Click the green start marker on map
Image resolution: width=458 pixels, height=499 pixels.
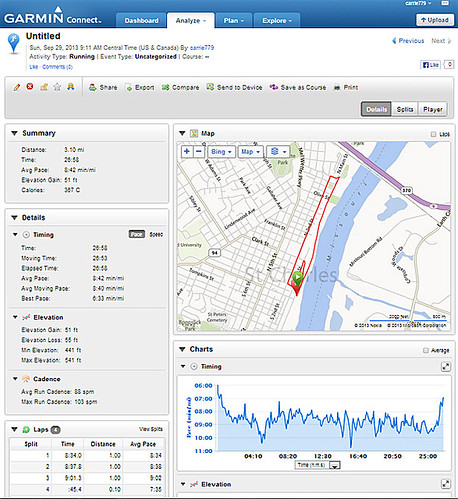tap(297, 278)
